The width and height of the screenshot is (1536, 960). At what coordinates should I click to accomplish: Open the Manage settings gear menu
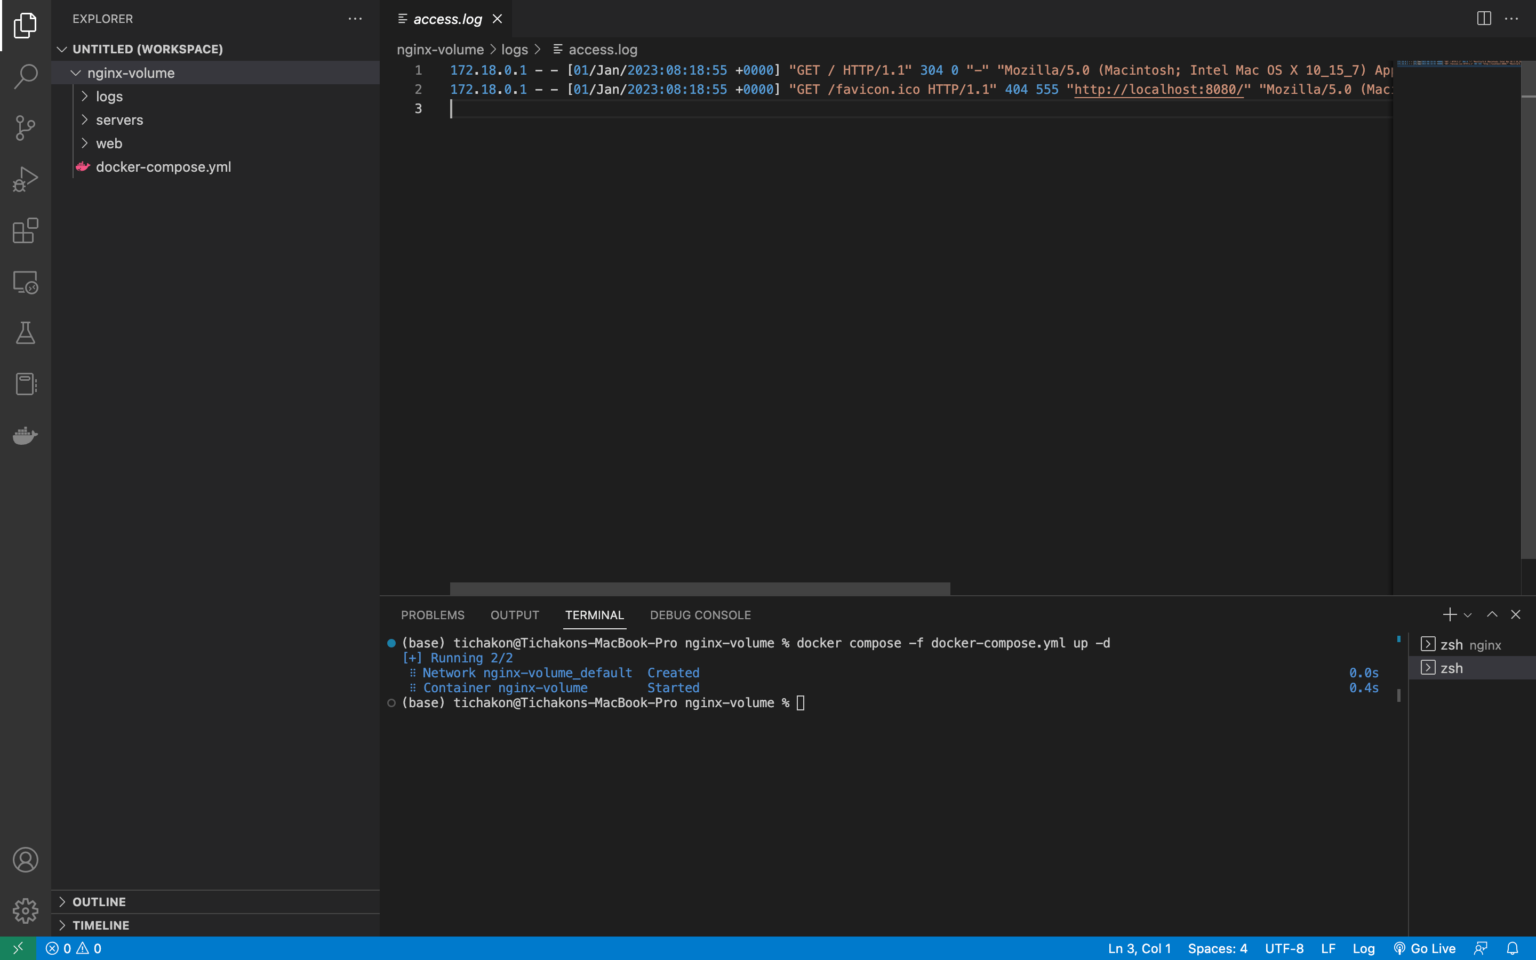[x=25, y=910]
